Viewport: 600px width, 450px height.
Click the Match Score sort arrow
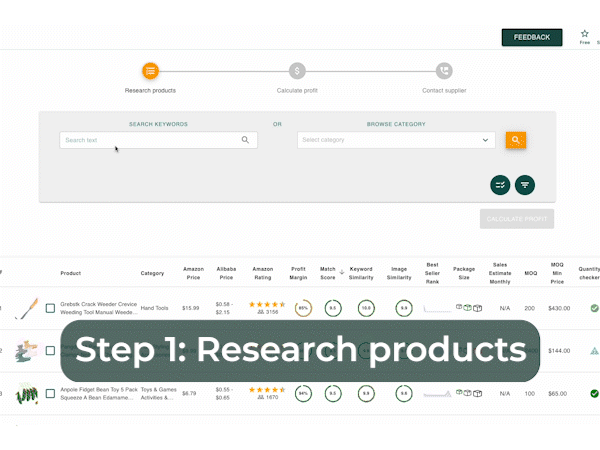tap(342, 272)
